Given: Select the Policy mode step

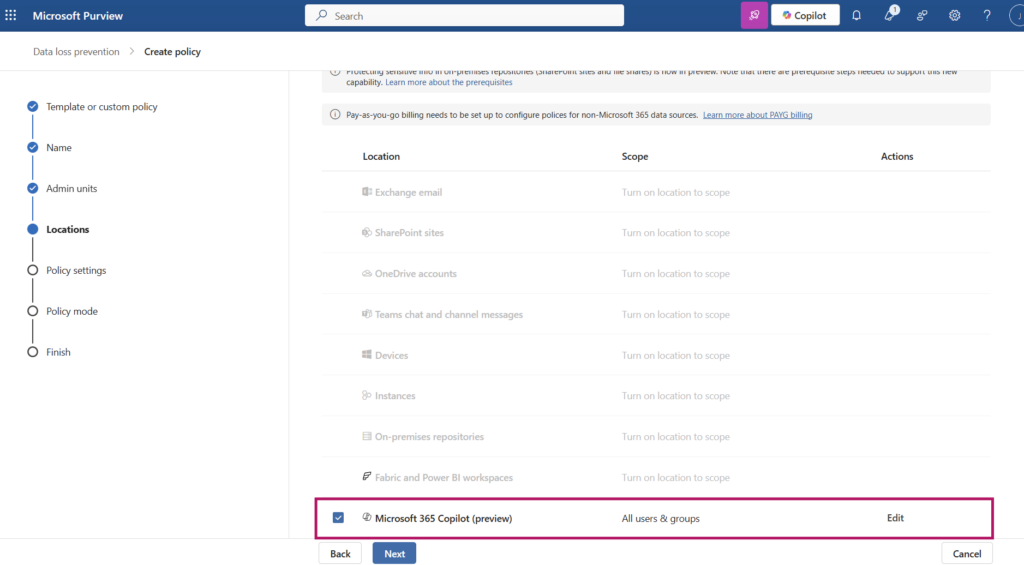Looking at the screenshot, I should (x=72, y=311).
